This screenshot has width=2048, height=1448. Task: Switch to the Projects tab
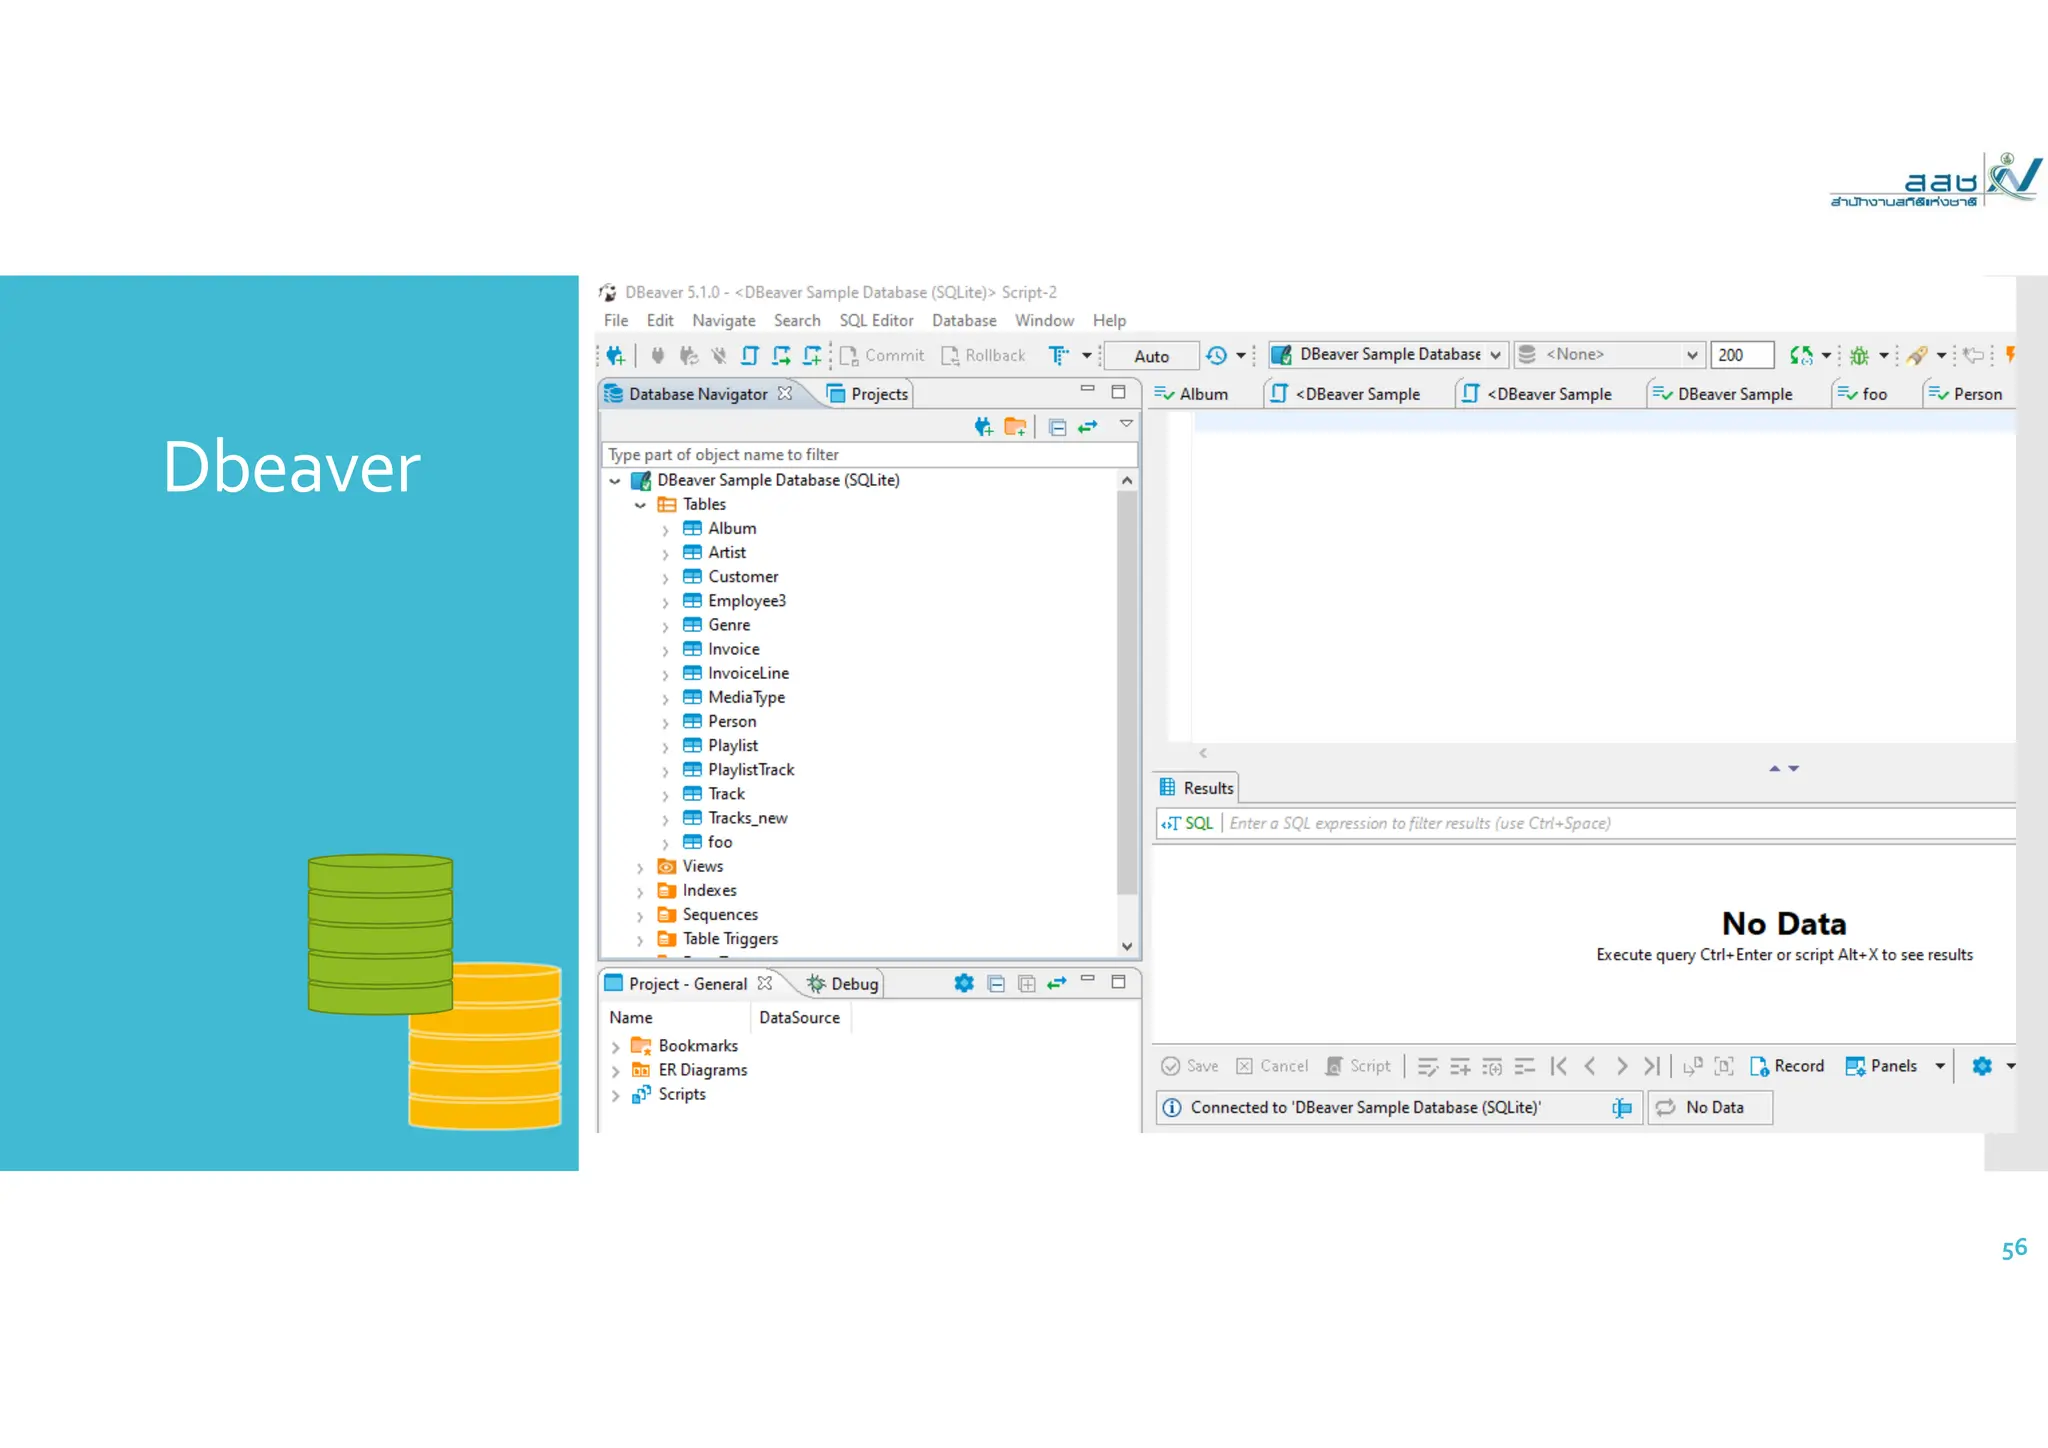click(868, 394)
